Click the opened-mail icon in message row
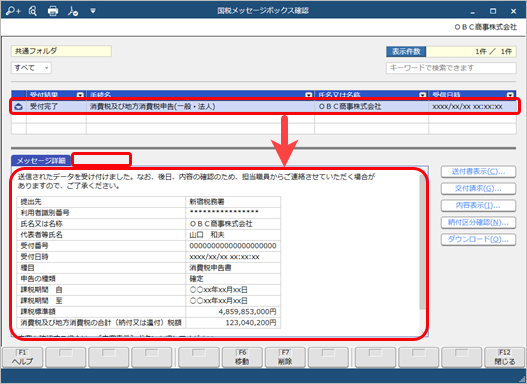Image resolution: width=527 pixels, height=384 pixels. pos(18,107)
